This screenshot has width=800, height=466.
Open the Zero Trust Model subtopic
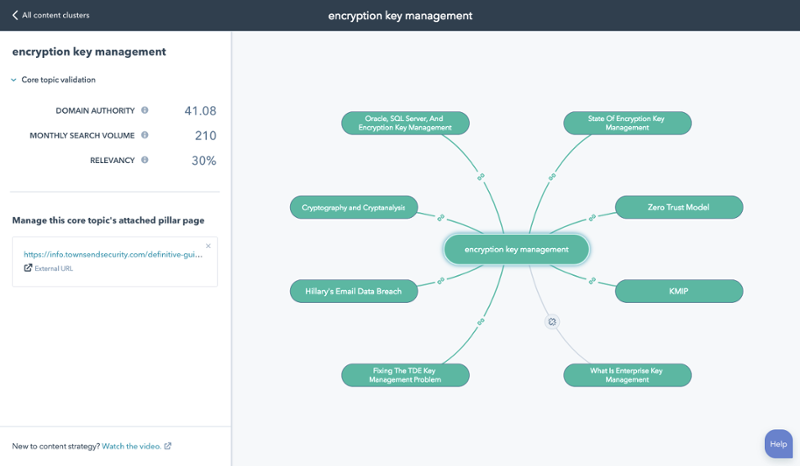pyautogui.click(x=678, y=207)
